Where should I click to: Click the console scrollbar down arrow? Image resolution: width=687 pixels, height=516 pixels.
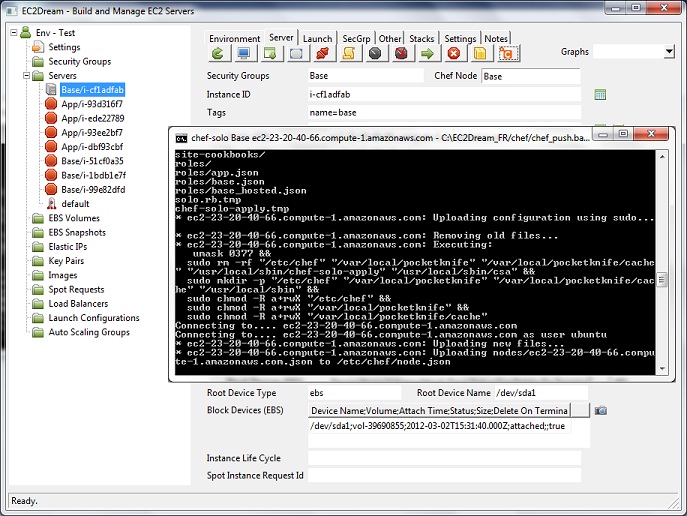pos(662,368)
